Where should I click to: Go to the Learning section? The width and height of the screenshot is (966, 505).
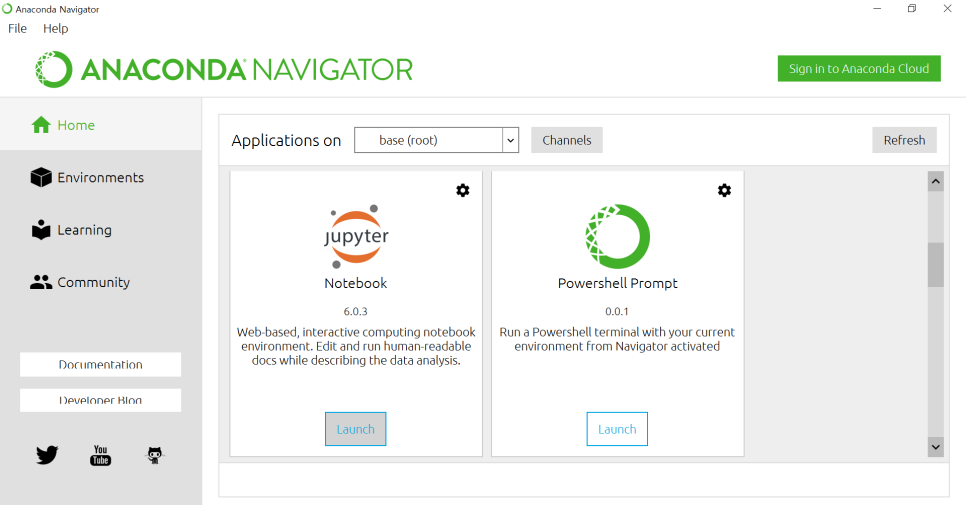click(x=100, y=230)
